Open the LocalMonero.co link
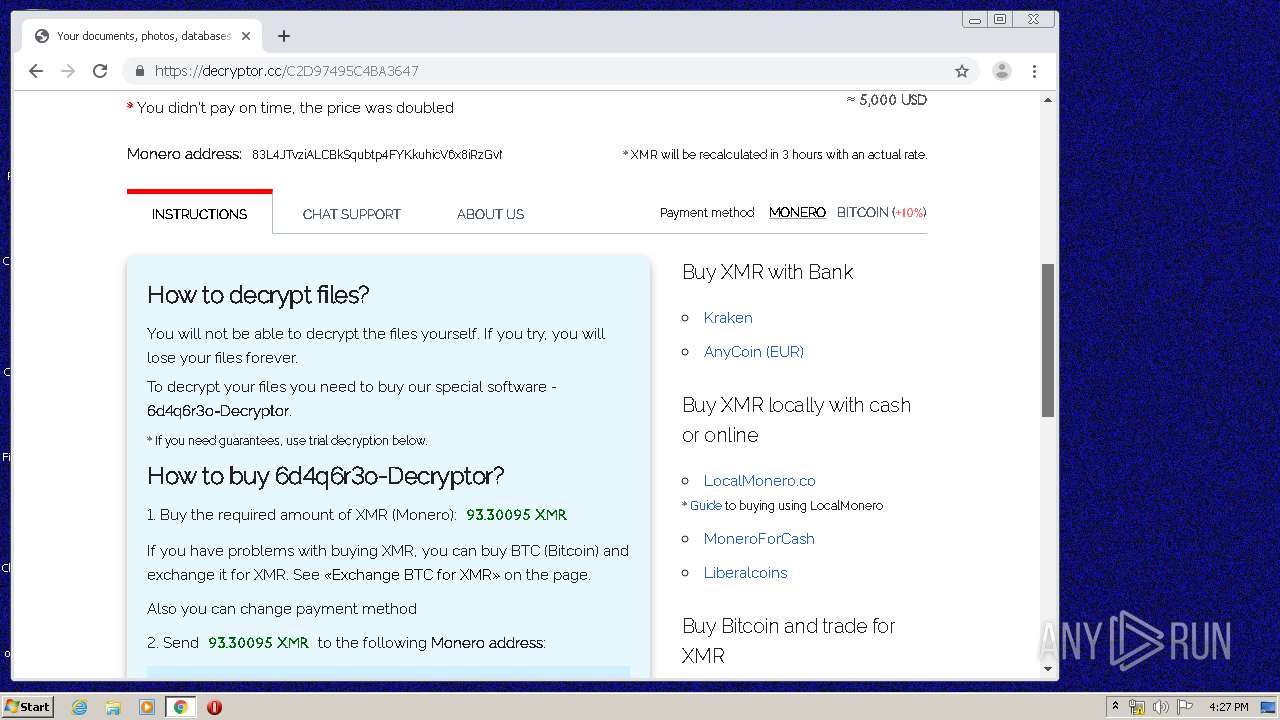 [759, 481]
